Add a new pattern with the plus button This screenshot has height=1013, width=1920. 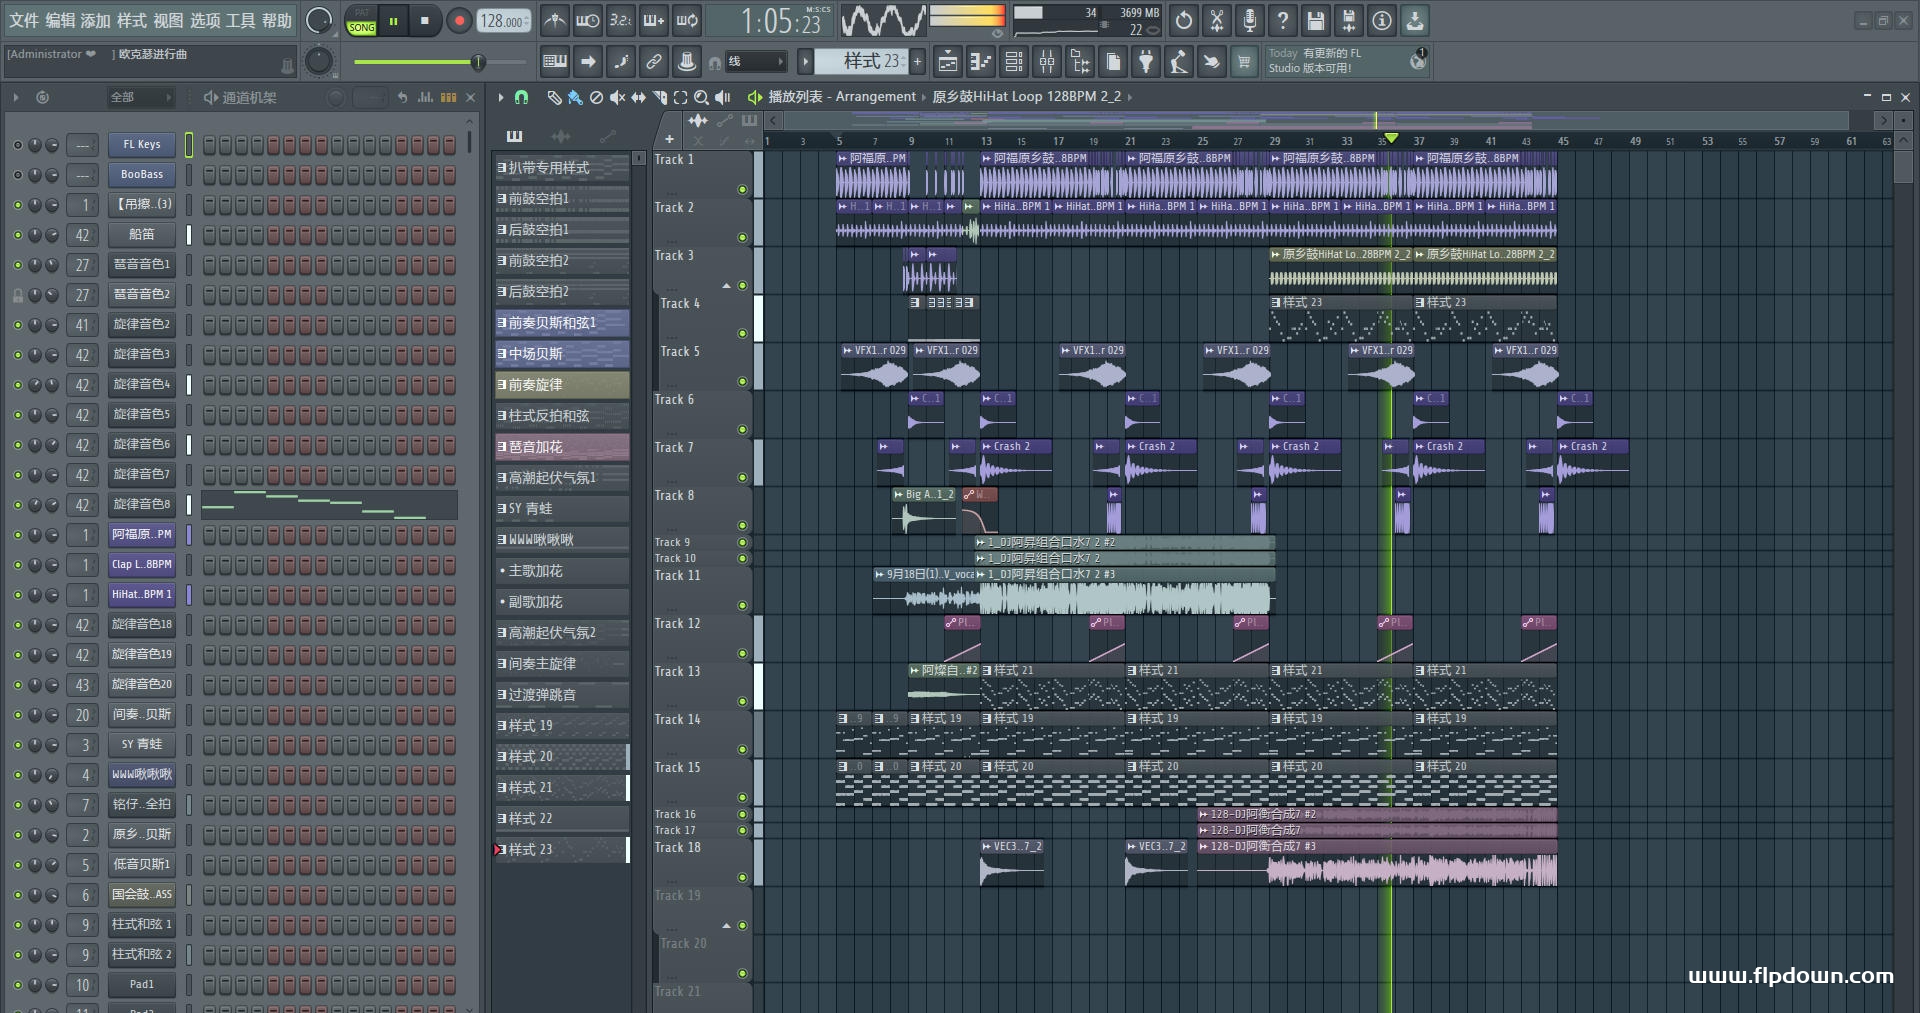click(917, 62)
